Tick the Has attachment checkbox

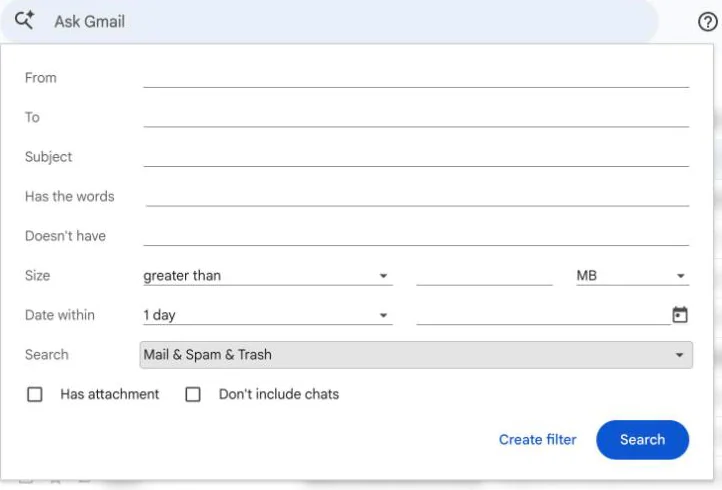[35, 394]
